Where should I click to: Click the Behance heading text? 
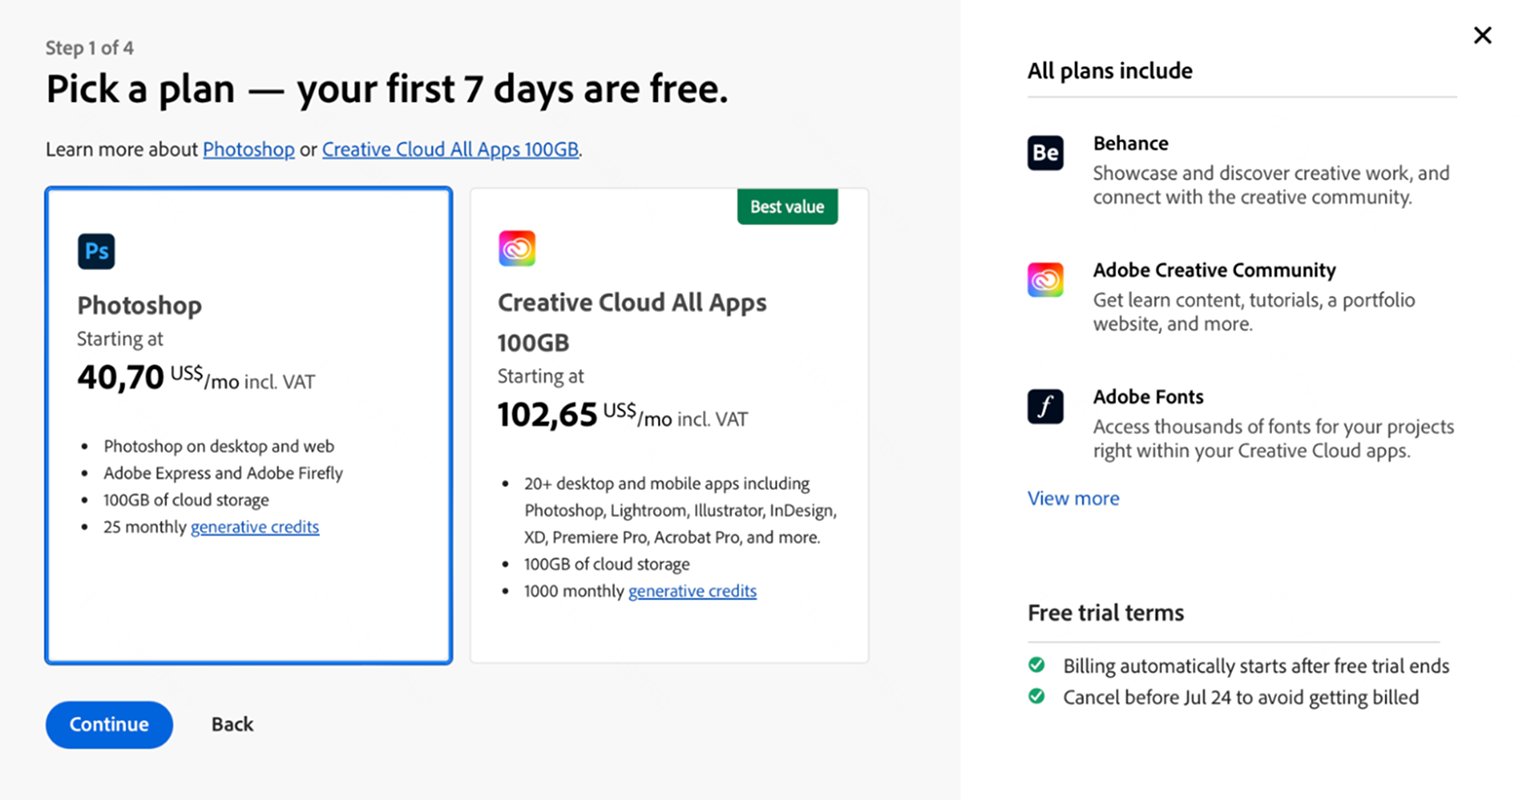point(1130,143)
